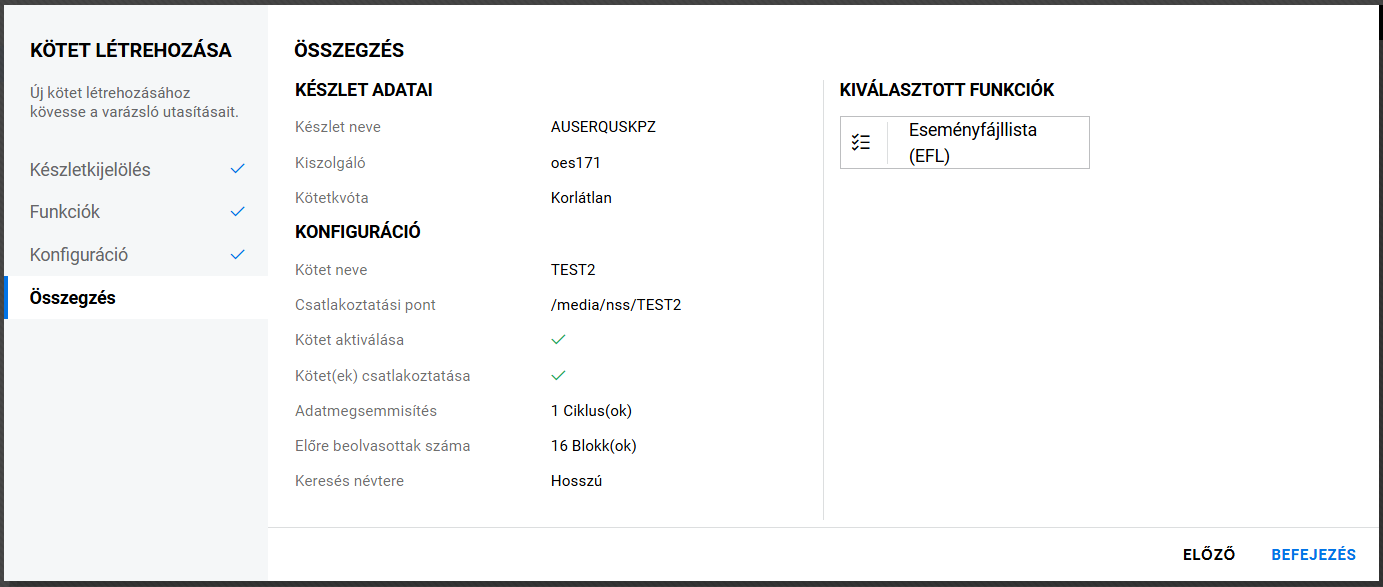Click the green Kötet aktiválása checkmark
The width and height of the screenshot is (1383, 587).
(559, 340)
